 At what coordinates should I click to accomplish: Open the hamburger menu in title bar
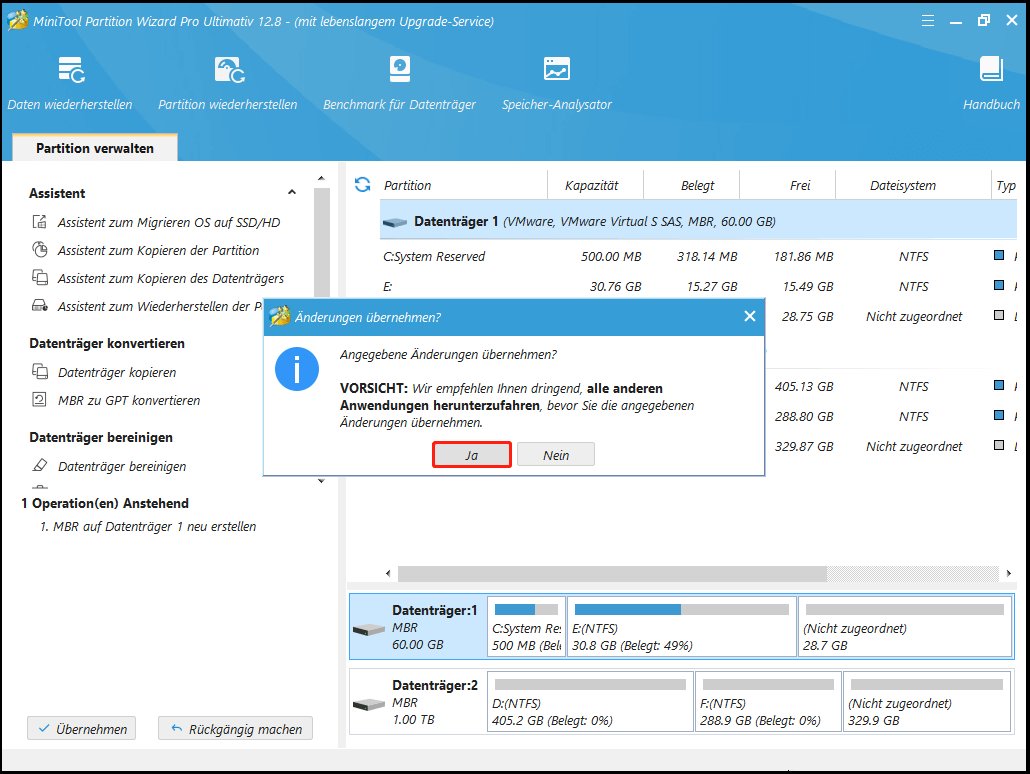click(928, 21)
